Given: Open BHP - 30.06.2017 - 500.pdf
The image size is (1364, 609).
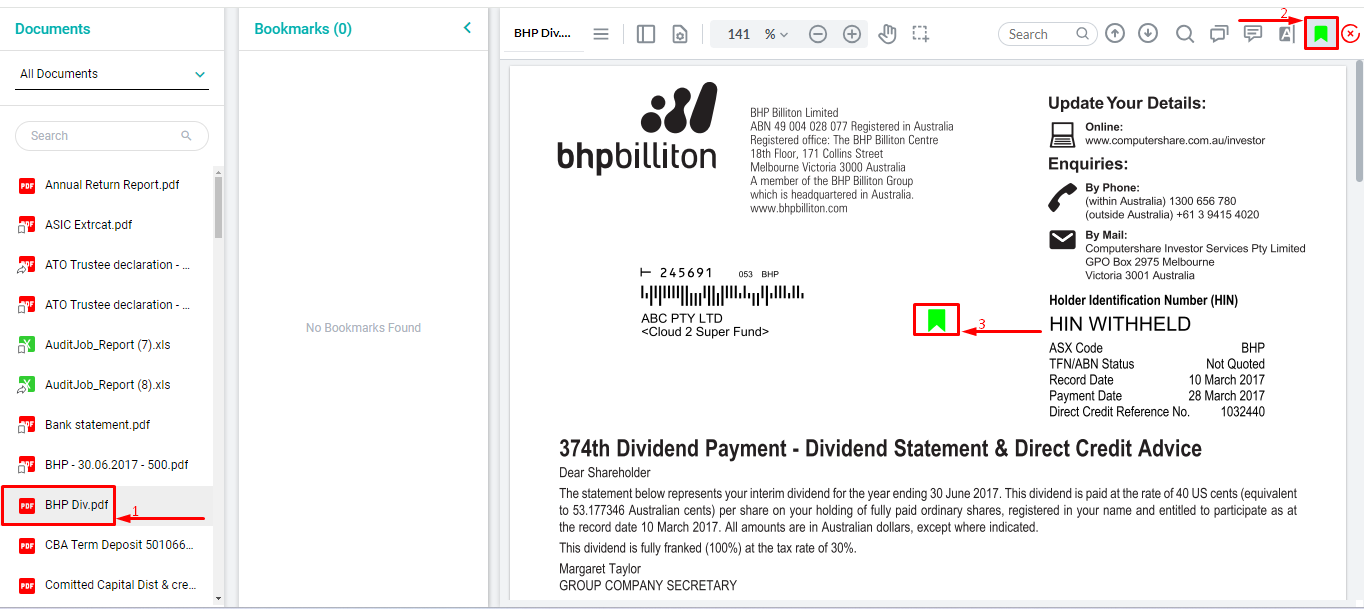Looking at the screenshot, I should tap(116, 465).
